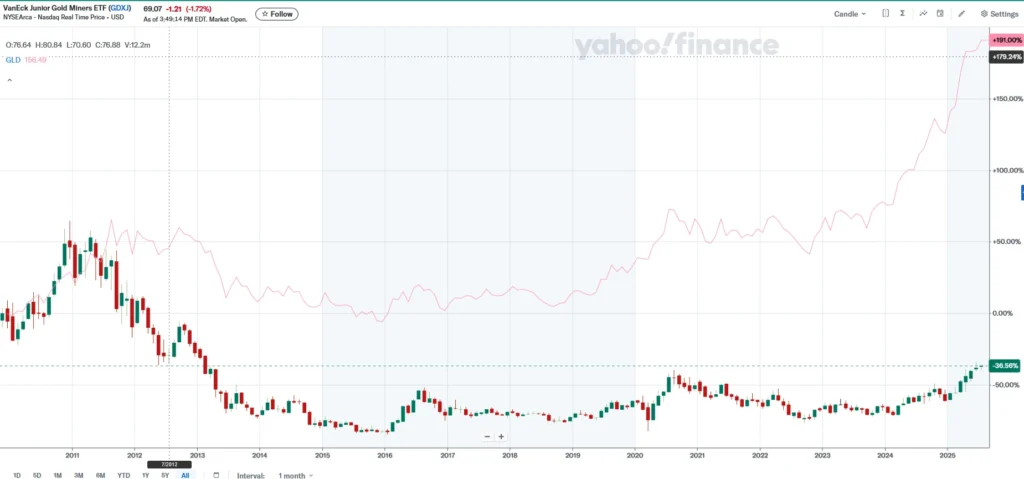Zoom out the chart with minus button
Viewport: 1024px width, 479px height.
tap(487, 437)
